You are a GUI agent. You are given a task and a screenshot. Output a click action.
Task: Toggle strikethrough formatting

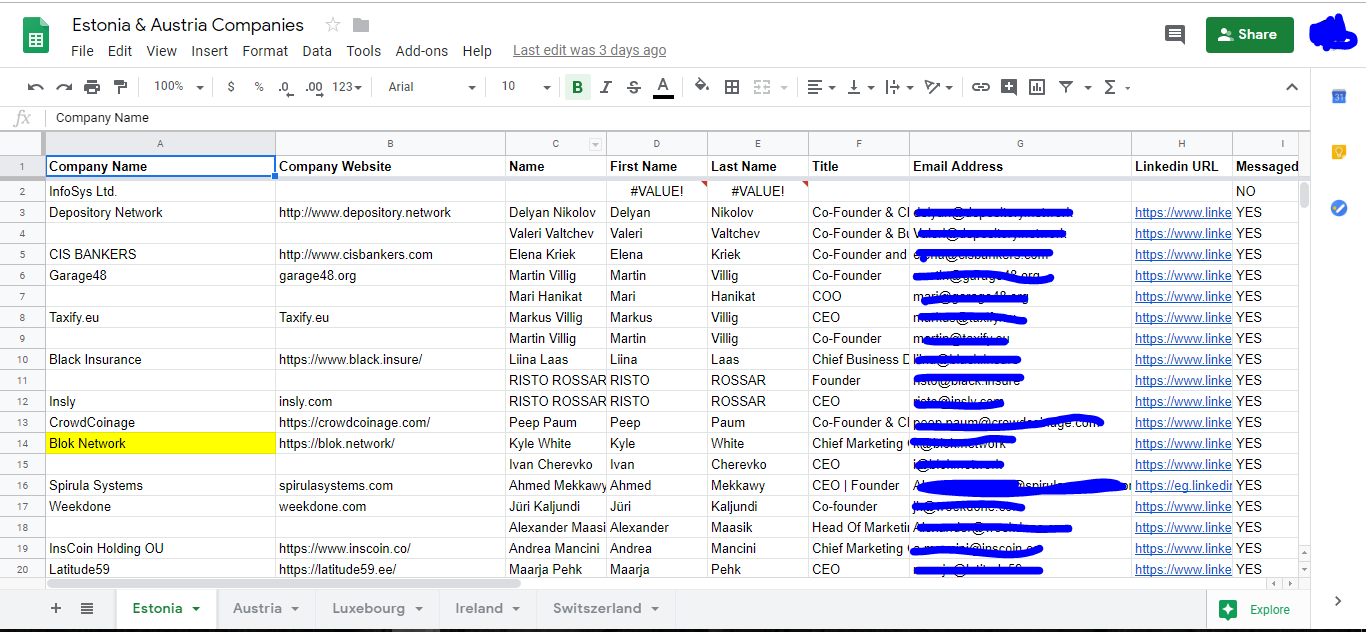pos(633,87)
